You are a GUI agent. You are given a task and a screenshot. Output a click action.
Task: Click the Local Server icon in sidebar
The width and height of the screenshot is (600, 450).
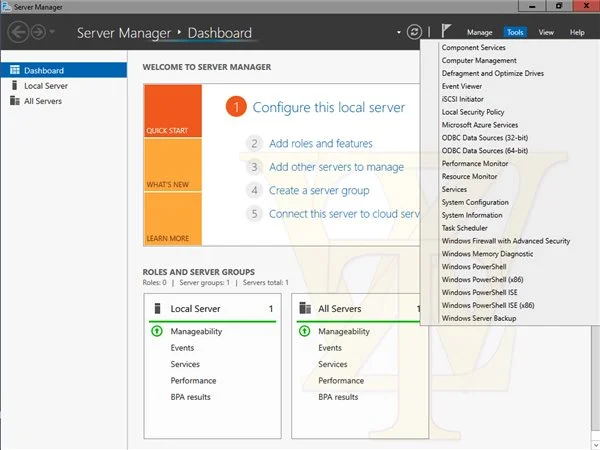coord(15,85)
